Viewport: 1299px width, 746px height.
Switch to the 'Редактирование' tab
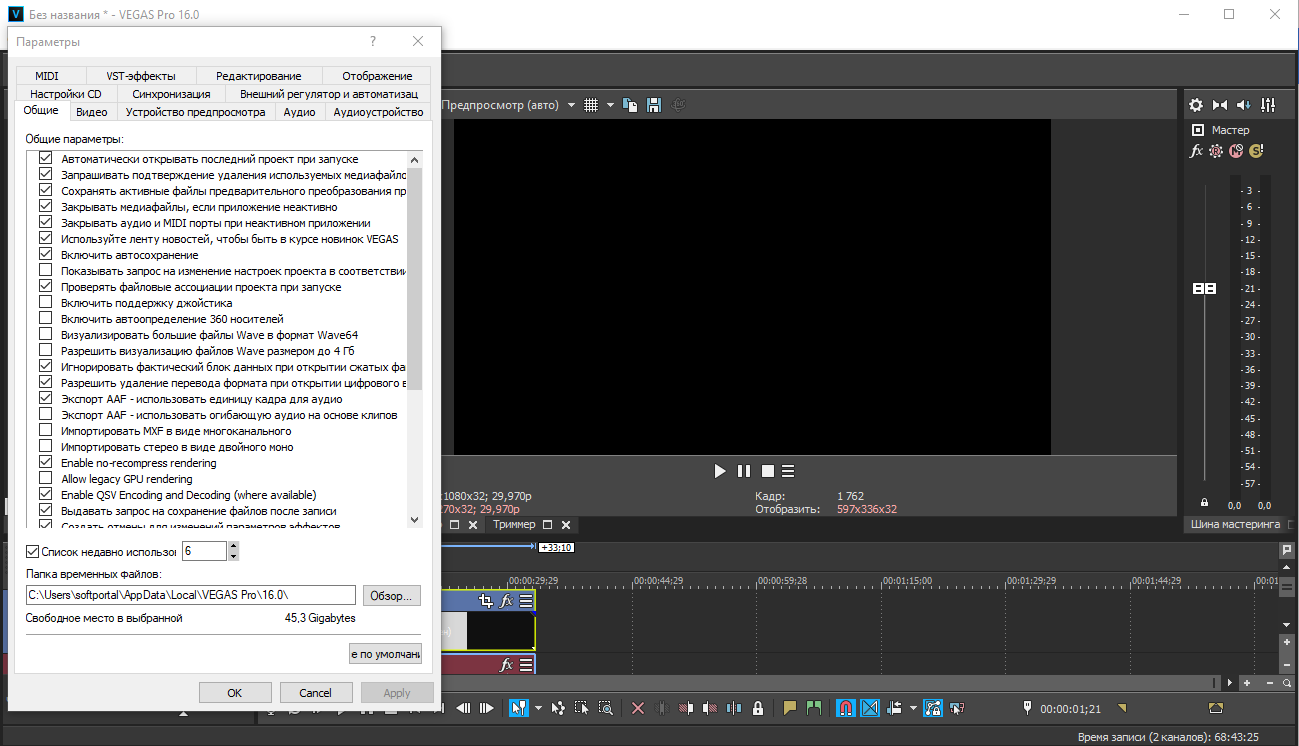click(259, 76)
